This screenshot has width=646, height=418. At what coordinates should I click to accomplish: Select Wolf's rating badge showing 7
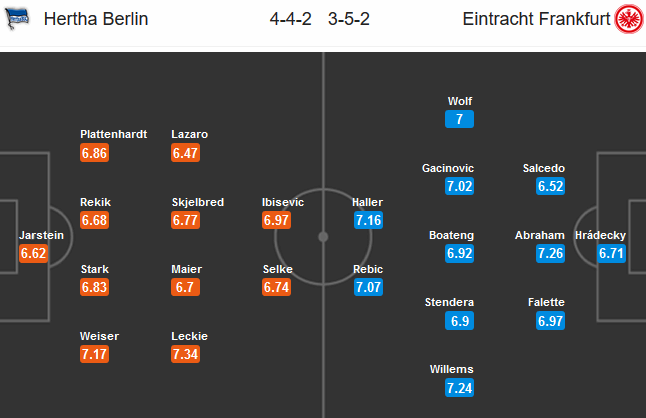(x=460, y=120)
